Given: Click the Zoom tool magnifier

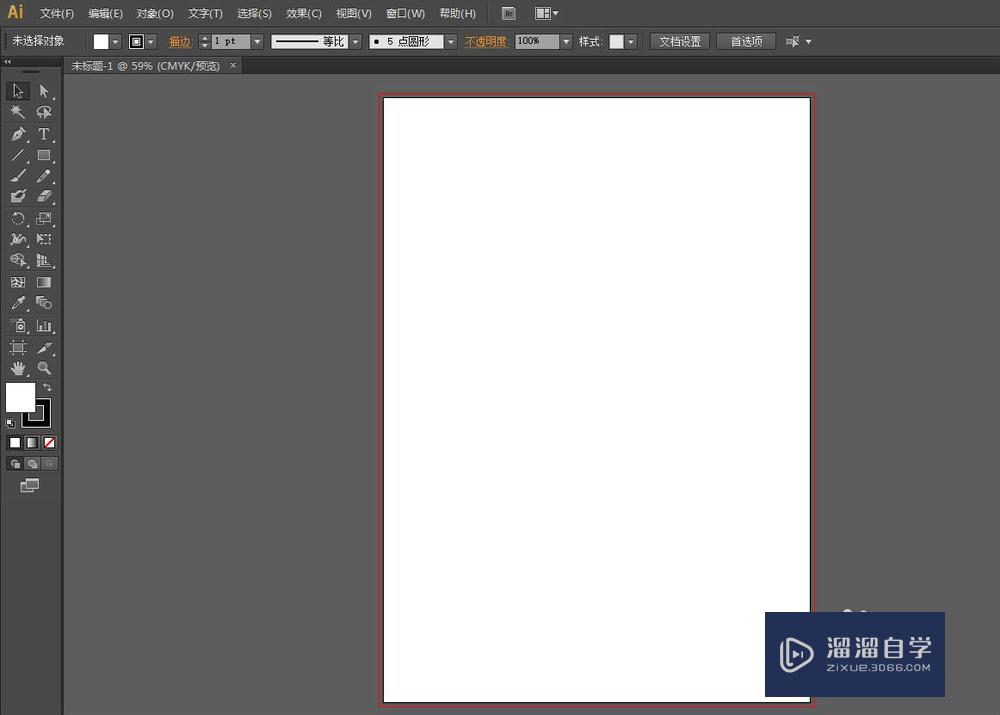Looking at the screenshot, I should (x=44, y=369).
